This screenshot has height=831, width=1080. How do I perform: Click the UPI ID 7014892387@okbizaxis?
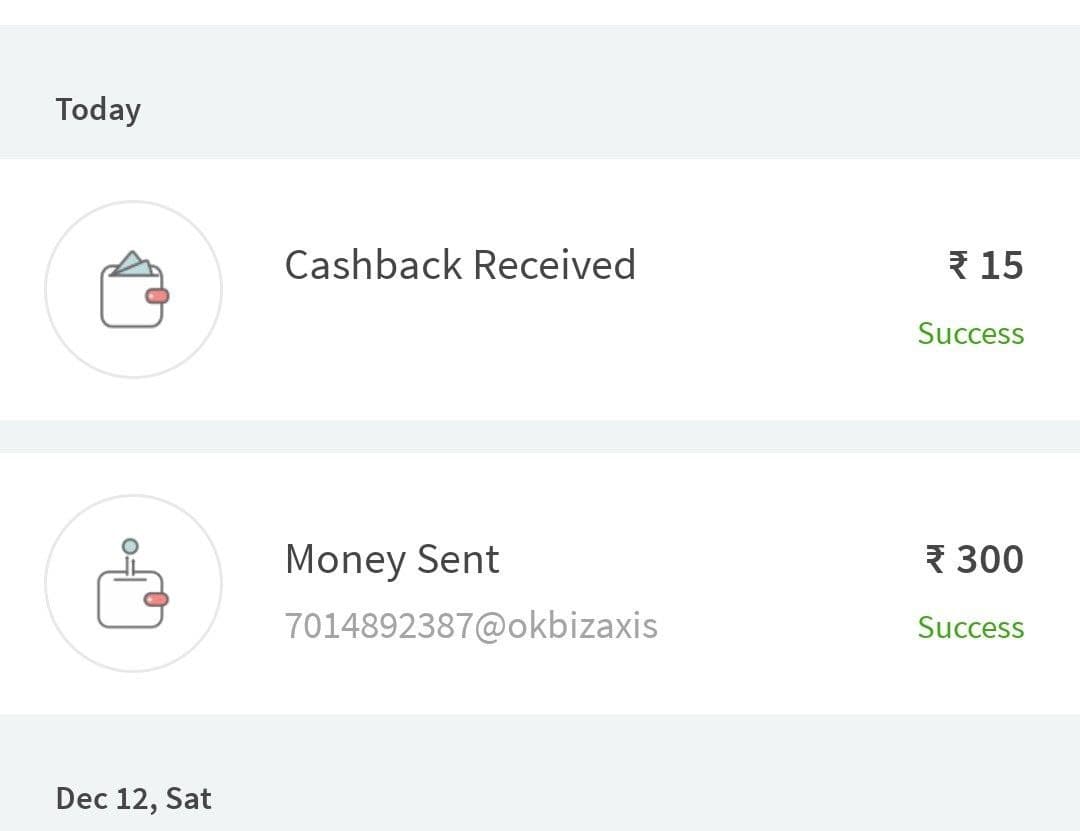tap(471, 625)
